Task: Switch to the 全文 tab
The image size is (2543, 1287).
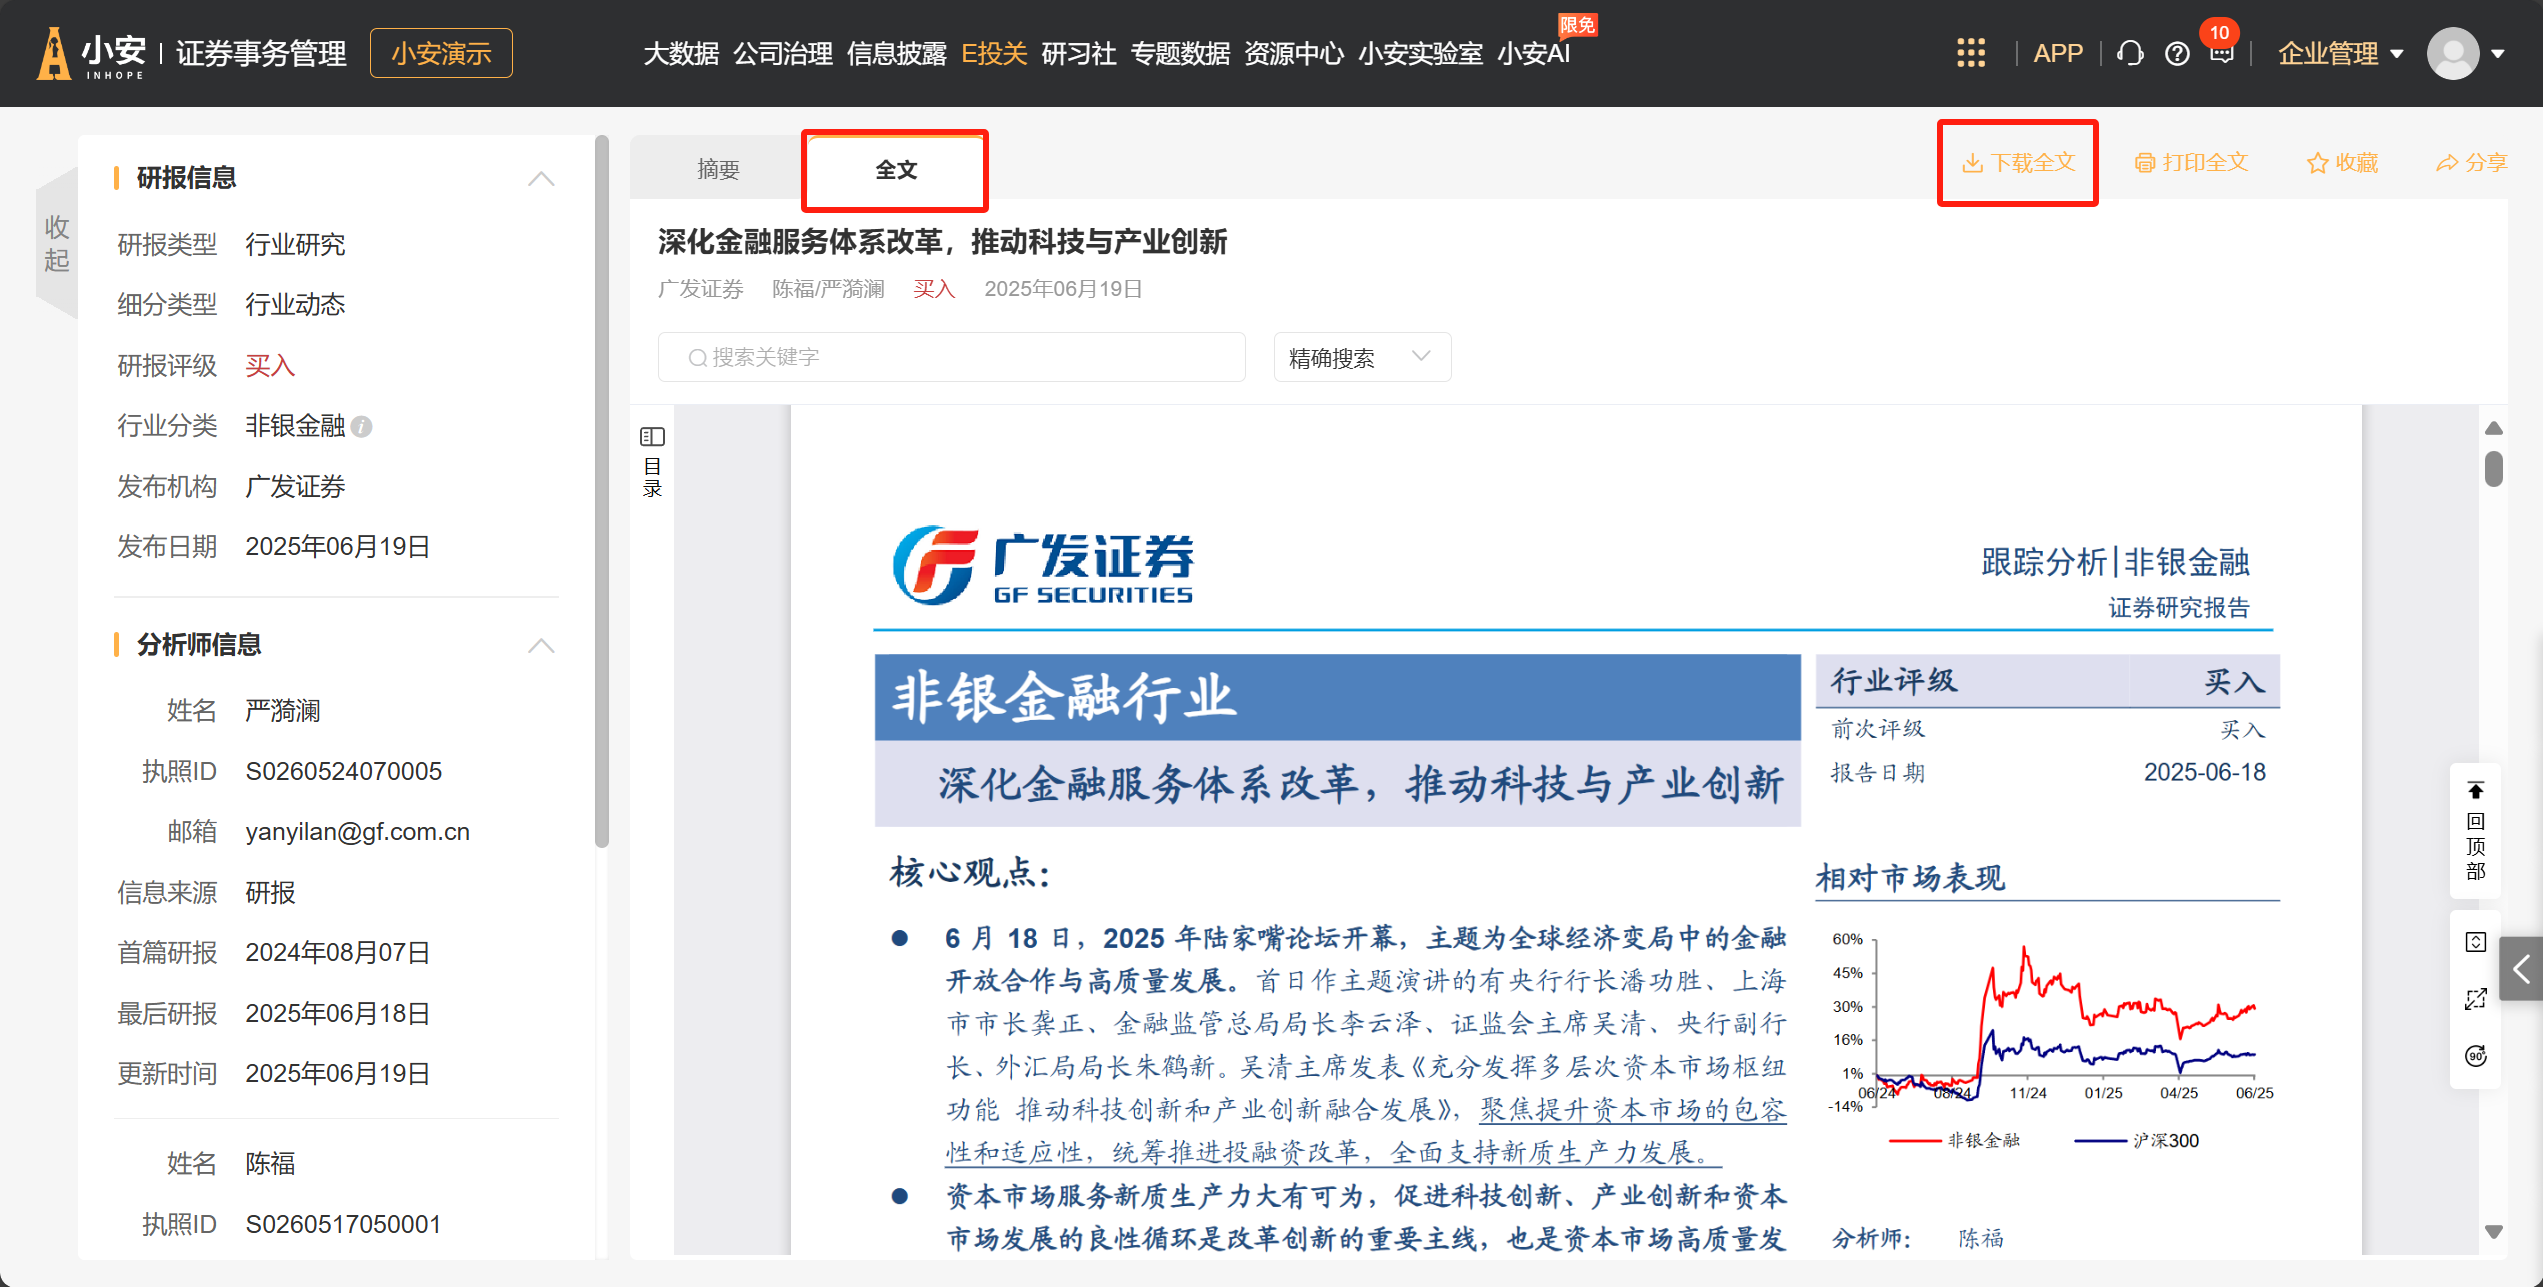Action: 896,169
